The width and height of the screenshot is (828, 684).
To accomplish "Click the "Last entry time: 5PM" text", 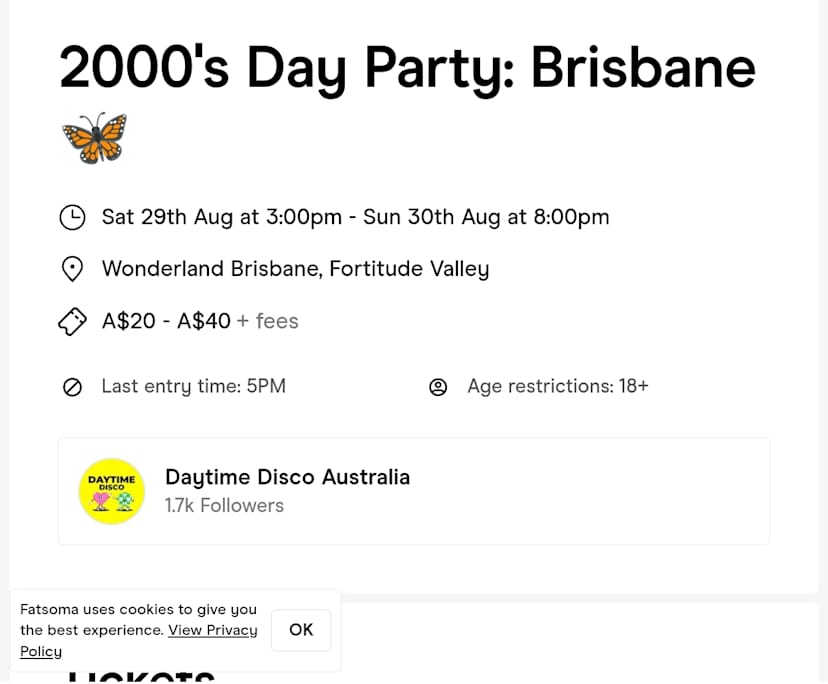I will 193,386.
